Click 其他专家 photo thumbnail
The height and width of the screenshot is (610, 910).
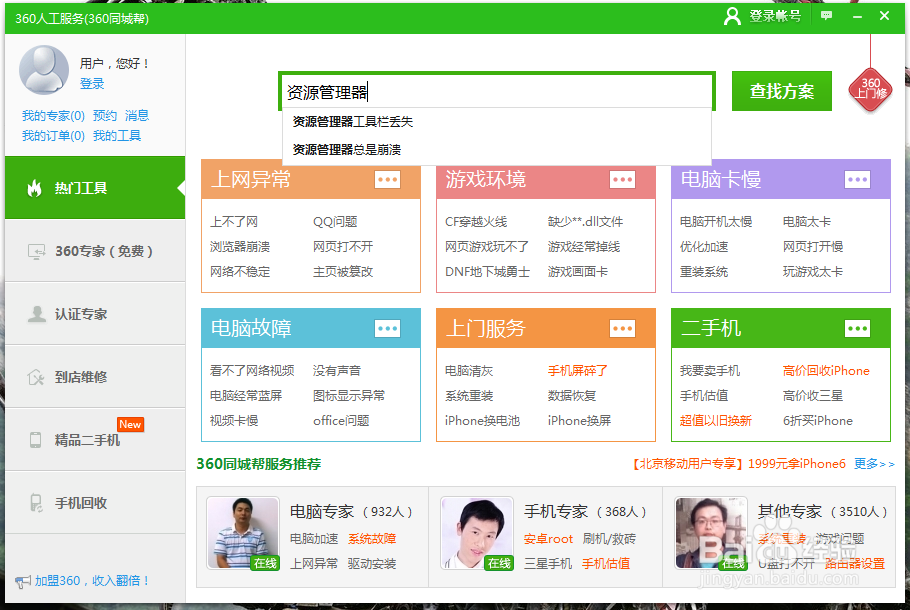(711, 533)
